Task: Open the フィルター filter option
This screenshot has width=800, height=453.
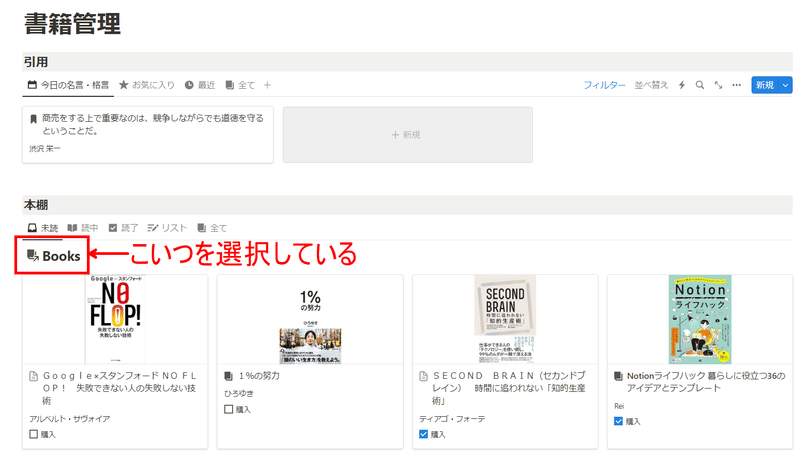Action: point(605,85)
